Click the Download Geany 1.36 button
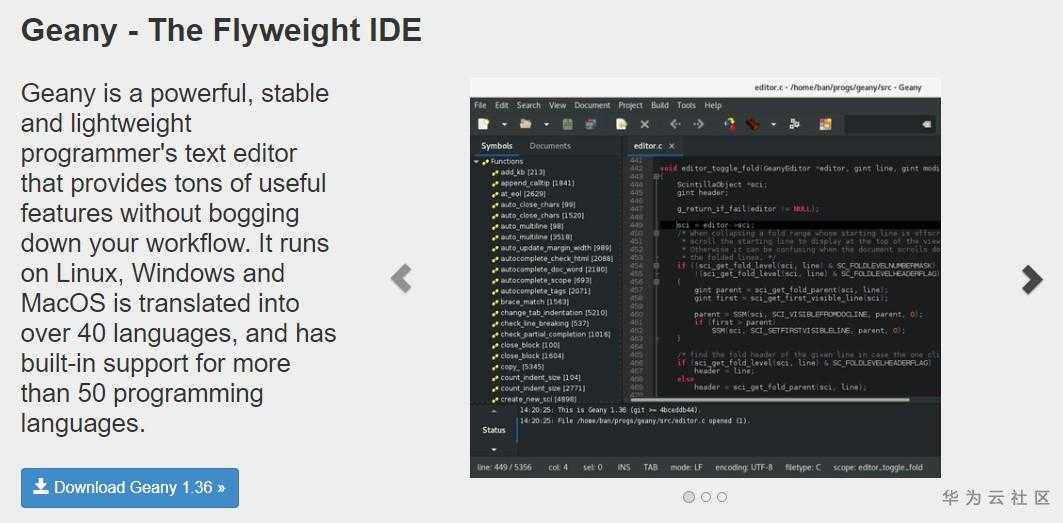 tap(129, 488)
